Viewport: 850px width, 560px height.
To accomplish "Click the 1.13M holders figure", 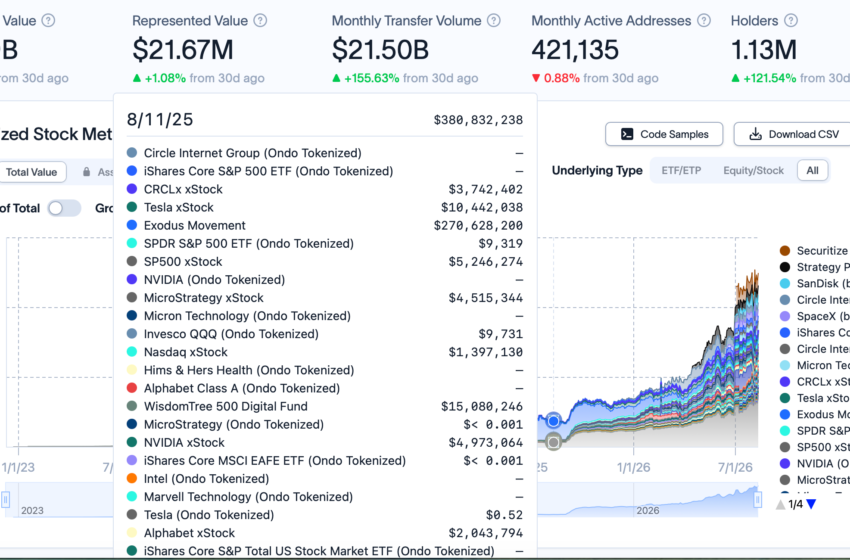I will click(x=764, y=50).
